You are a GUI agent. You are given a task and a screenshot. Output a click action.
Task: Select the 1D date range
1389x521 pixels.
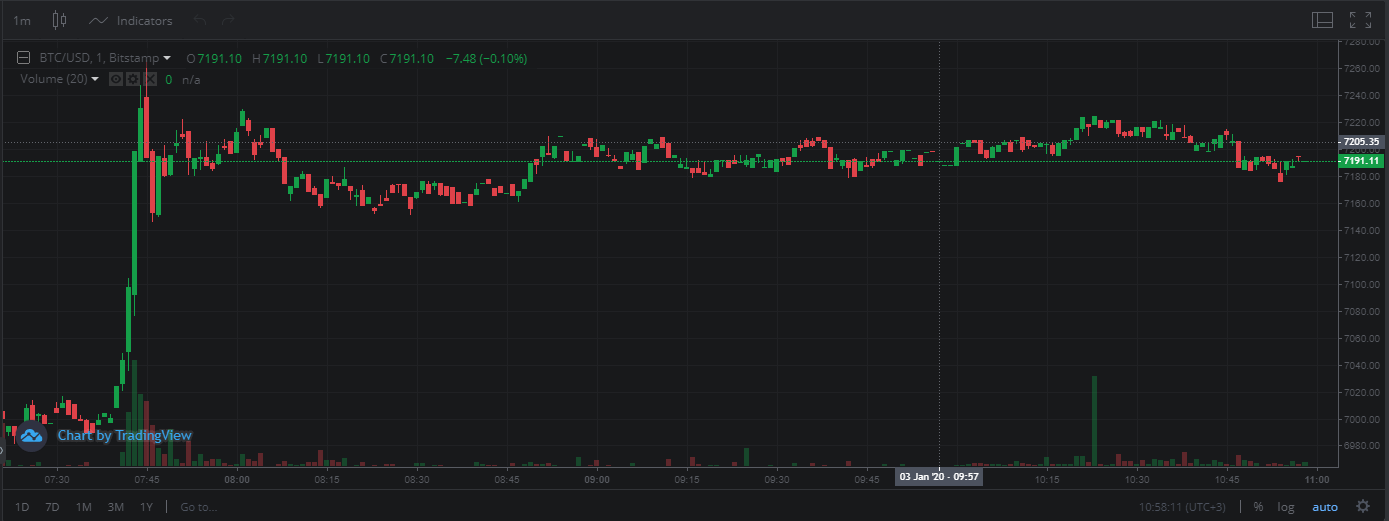coord(22,507)
